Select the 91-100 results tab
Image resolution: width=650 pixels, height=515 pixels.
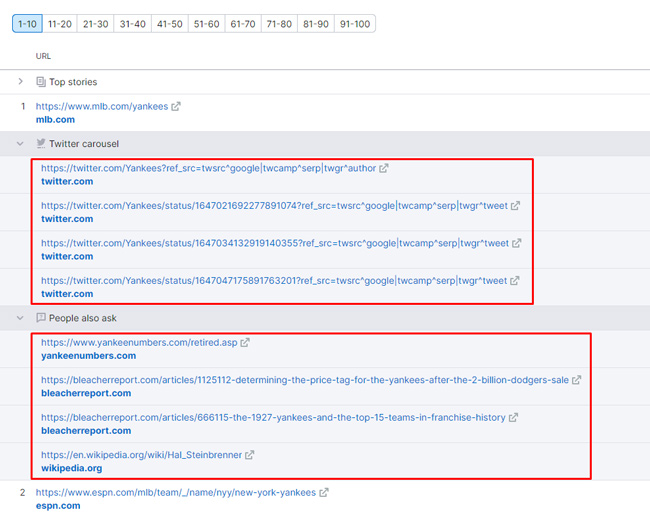pyautogui.click(x=354, y=24)
